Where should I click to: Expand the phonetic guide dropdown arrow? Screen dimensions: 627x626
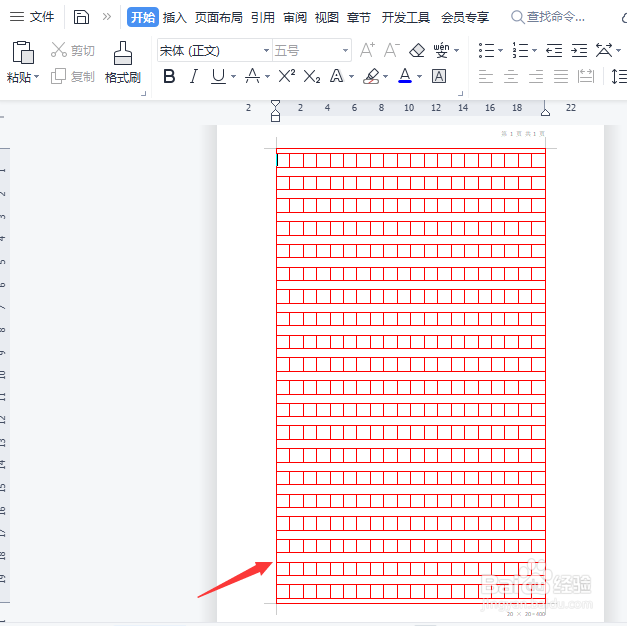(x=457, y=51)
